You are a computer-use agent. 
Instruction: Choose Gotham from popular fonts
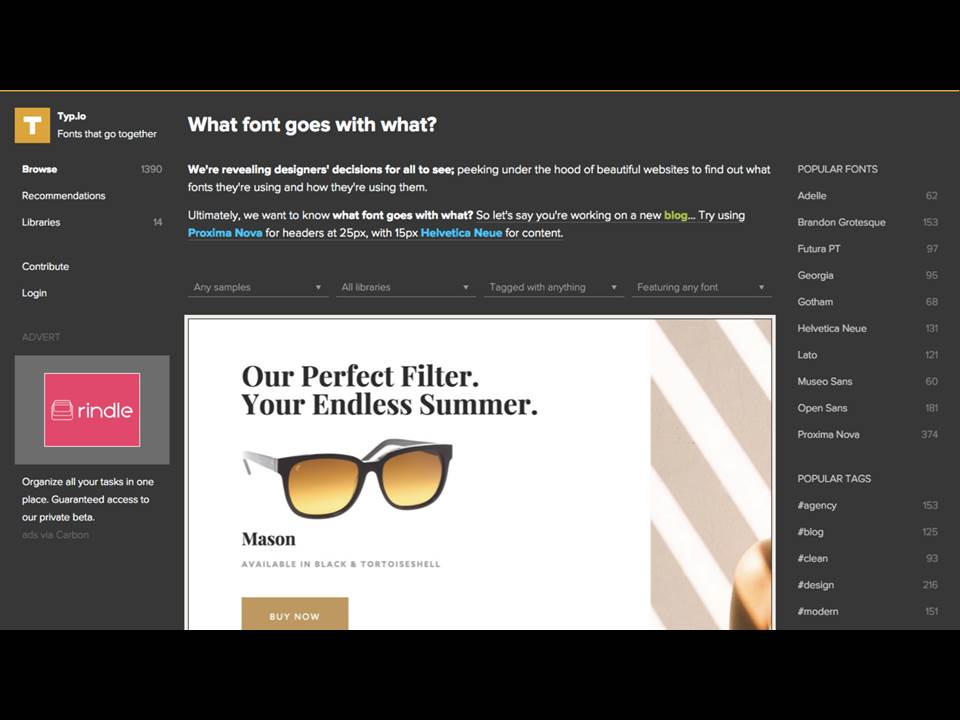pyautogui.click(x=815, y=302)
